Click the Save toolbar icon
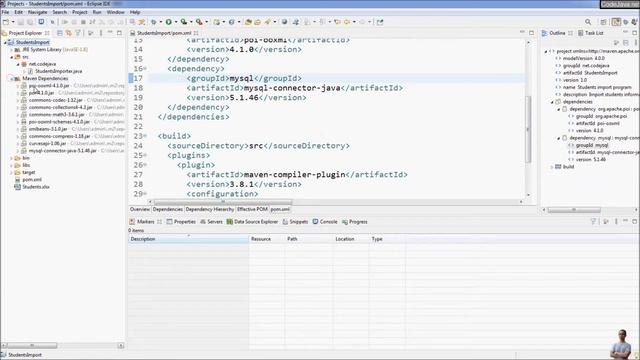 pyautogui.click(x=20, y=22)
